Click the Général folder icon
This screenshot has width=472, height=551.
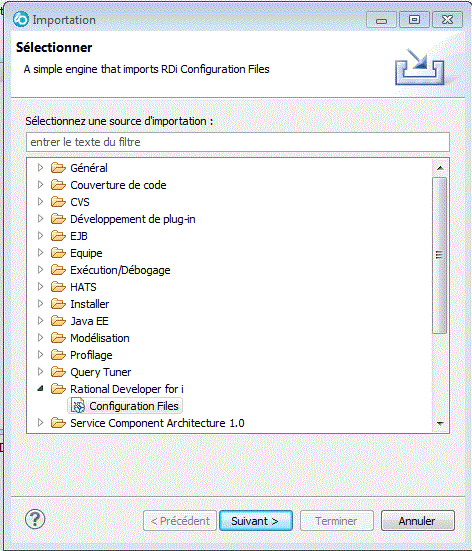(58, 168)
